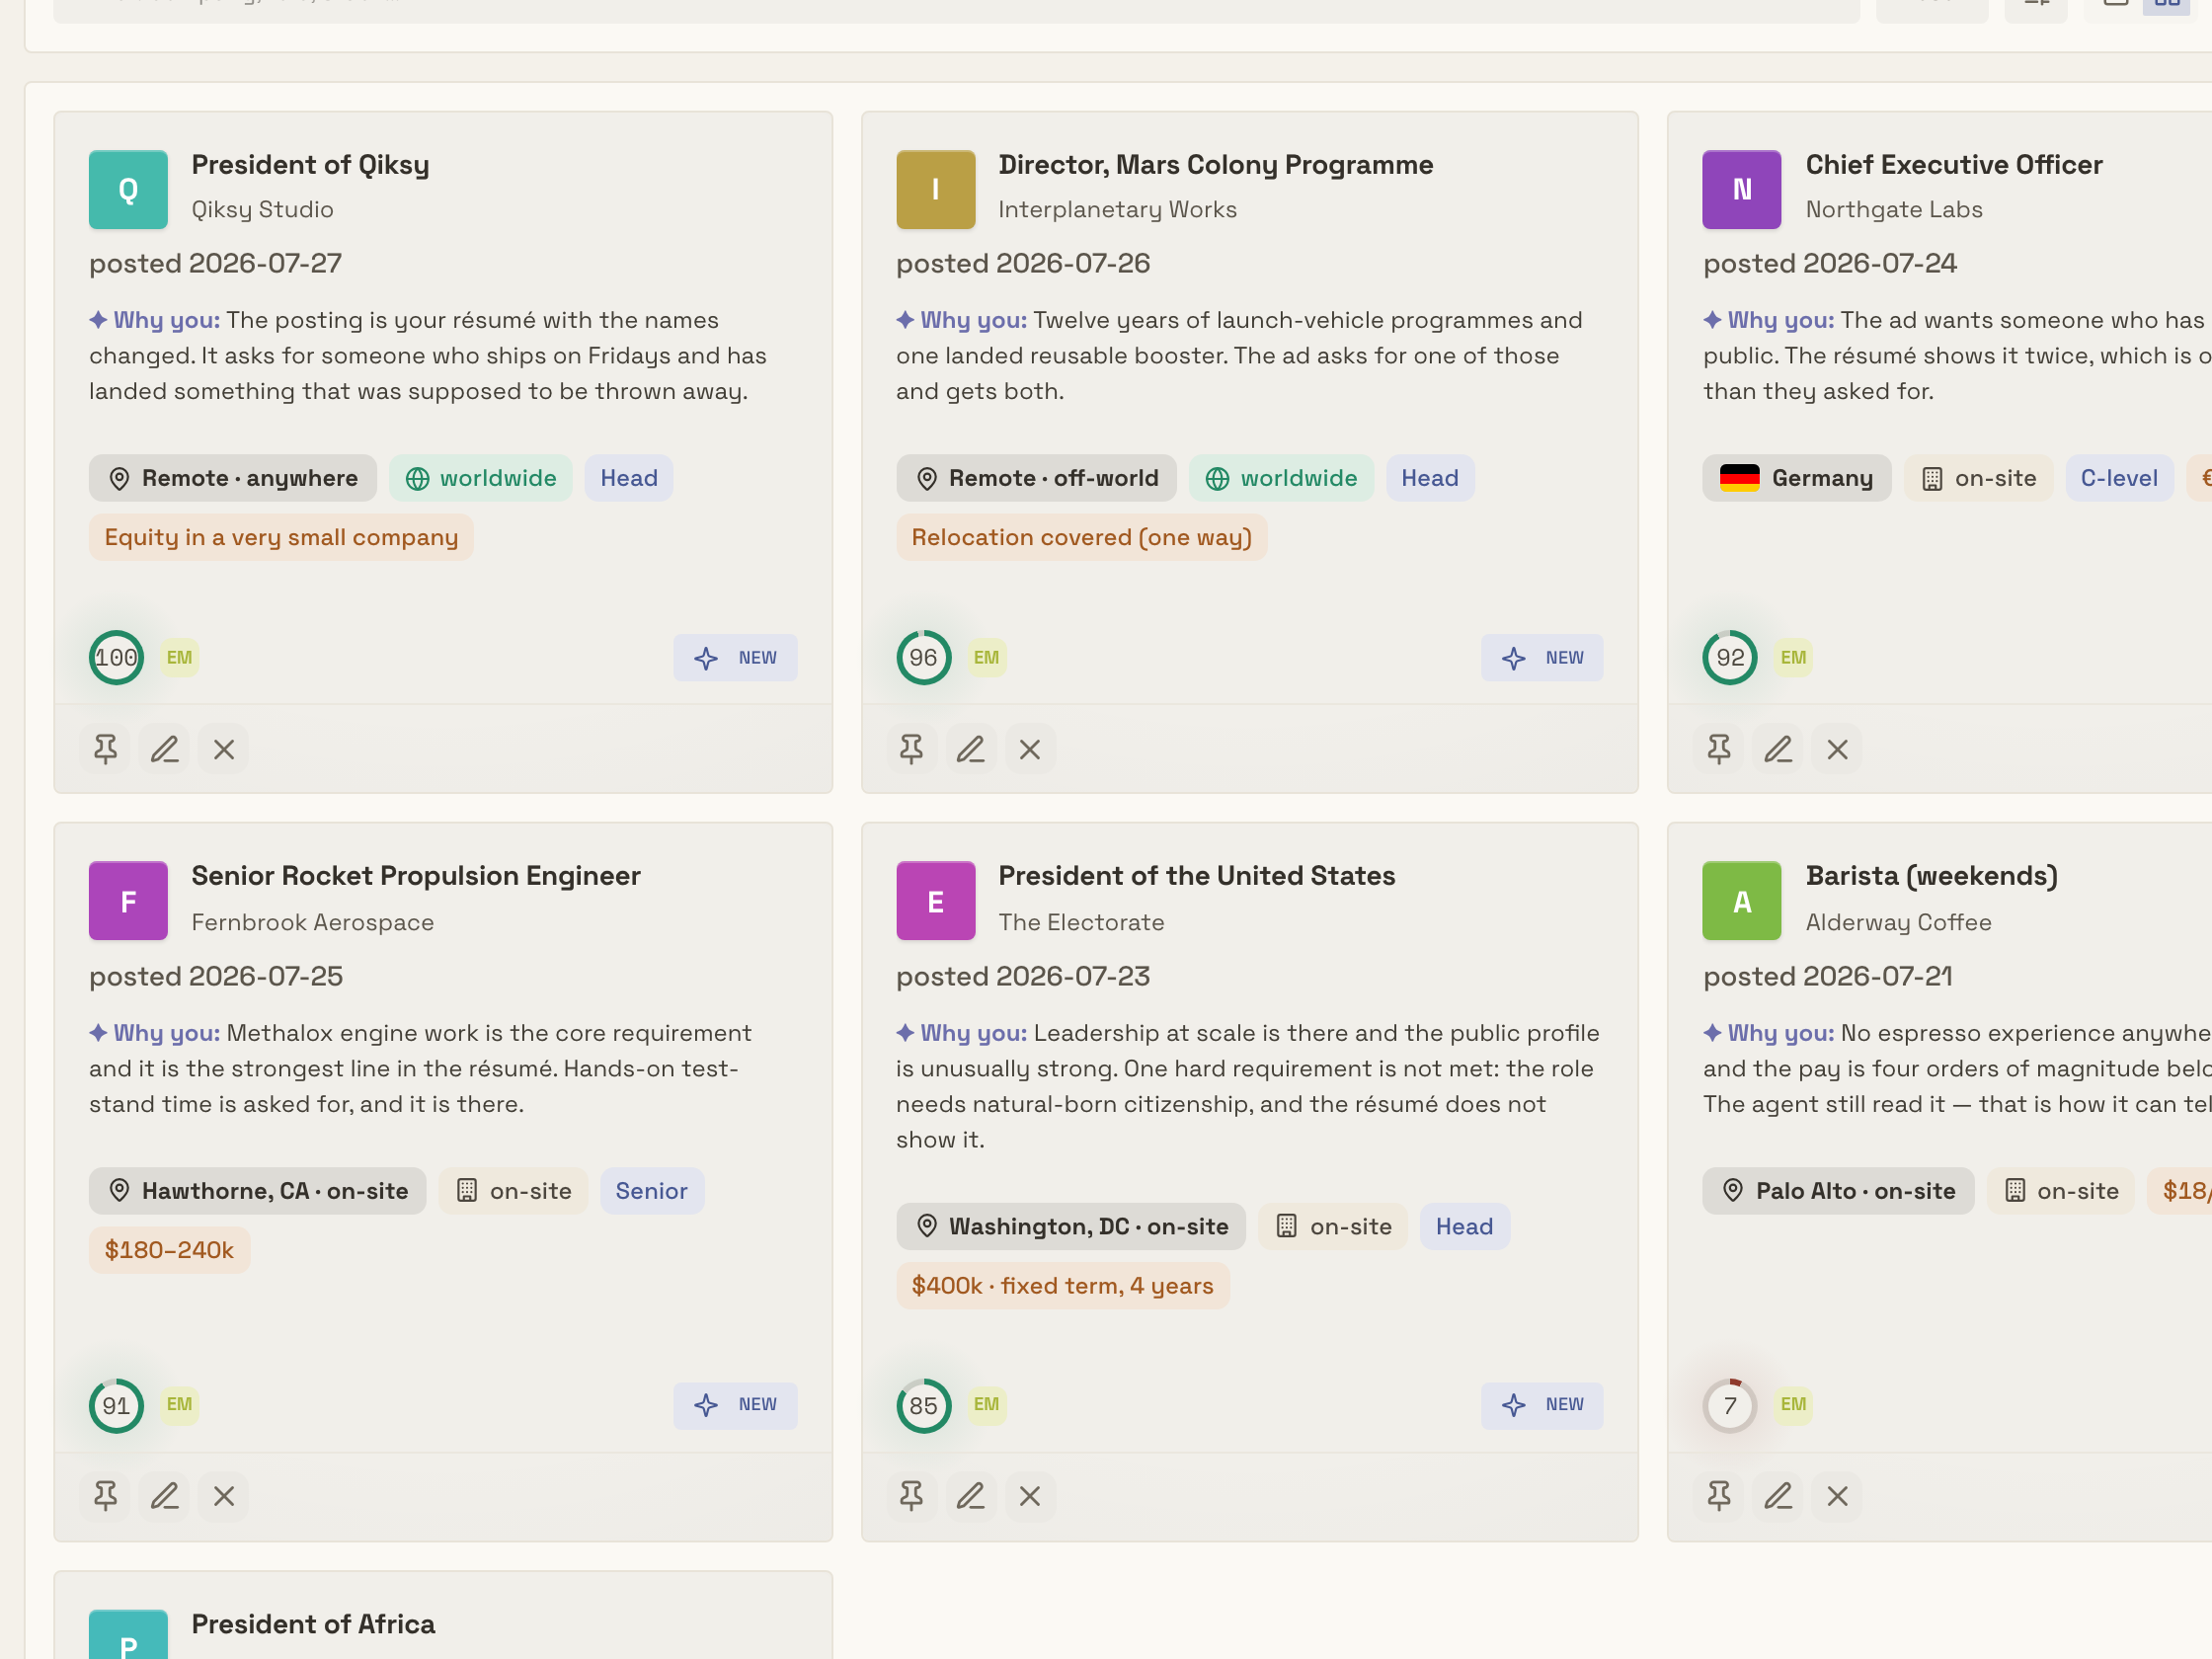2212x1659 pixels.
Task: Open the President of Africa job title
Action: (x=313, y=1624)
